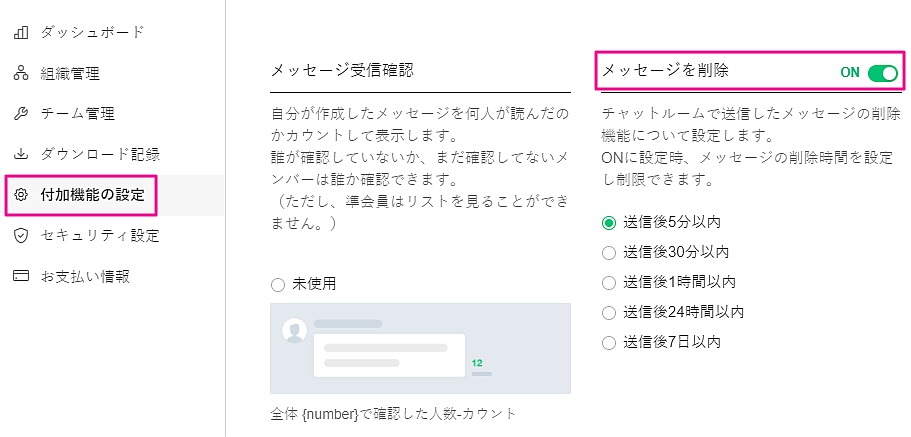Select the 送信後5分以内 radio option
Screen dimensions: 911x437
(609, 222)
